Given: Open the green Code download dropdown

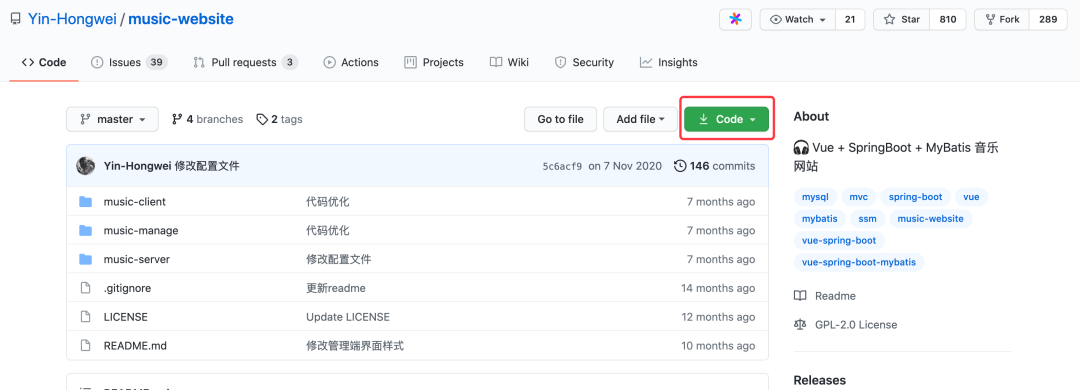Looking at the screenshot, I should pos(727,119).
